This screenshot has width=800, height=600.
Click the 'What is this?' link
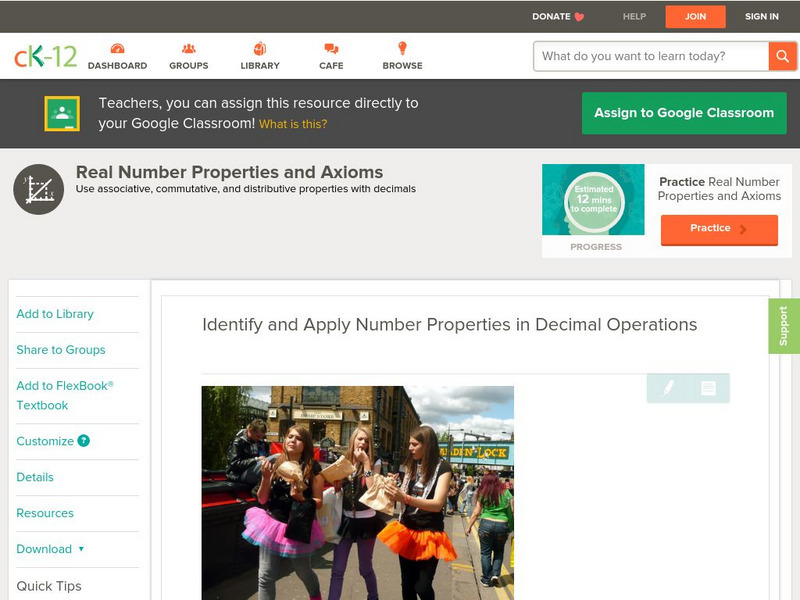click(x=293, y=124)
